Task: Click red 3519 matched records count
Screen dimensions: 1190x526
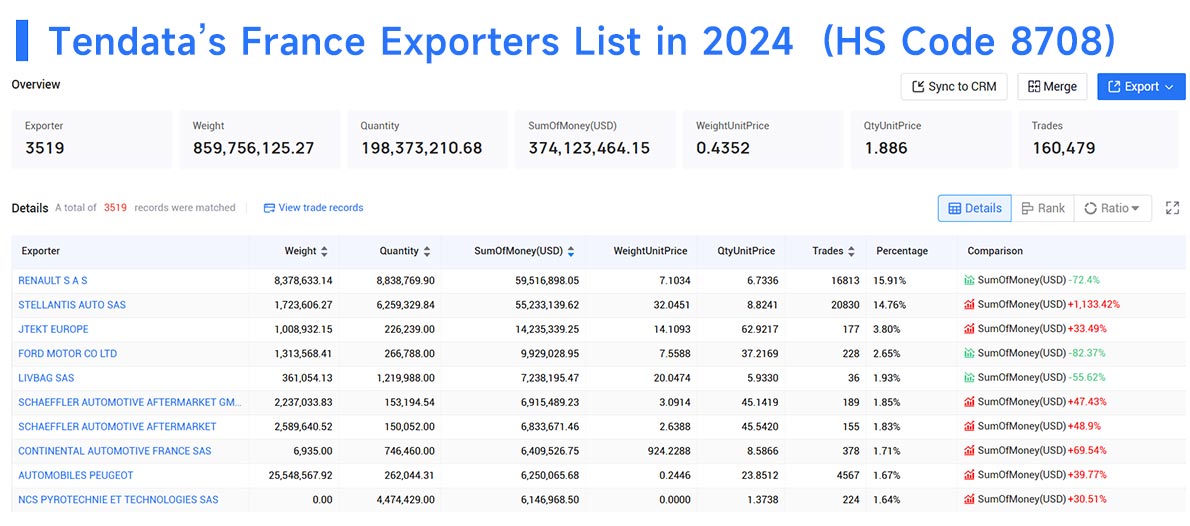Action: coord(115,208)
